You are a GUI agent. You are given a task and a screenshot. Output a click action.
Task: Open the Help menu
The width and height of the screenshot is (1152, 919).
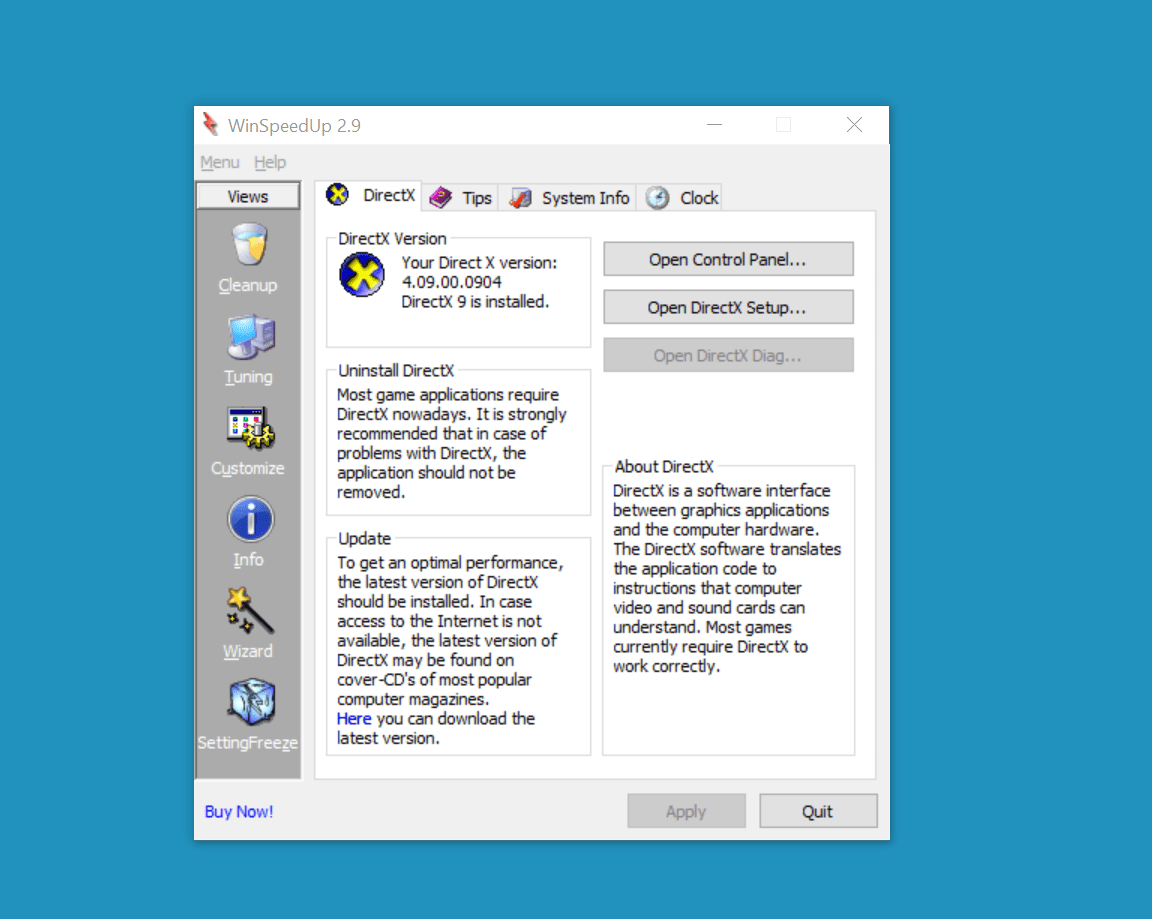coord(270,162)
